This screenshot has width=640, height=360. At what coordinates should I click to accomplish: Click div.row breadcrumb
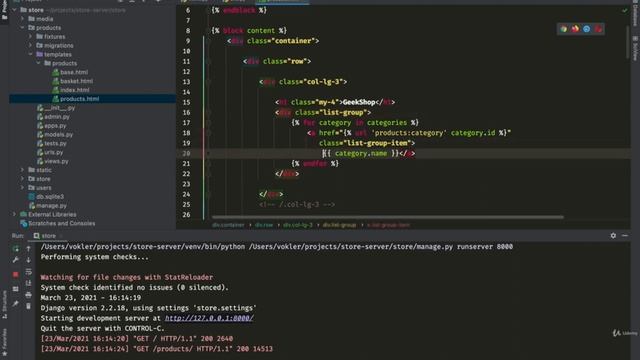(x=264, y=225)
